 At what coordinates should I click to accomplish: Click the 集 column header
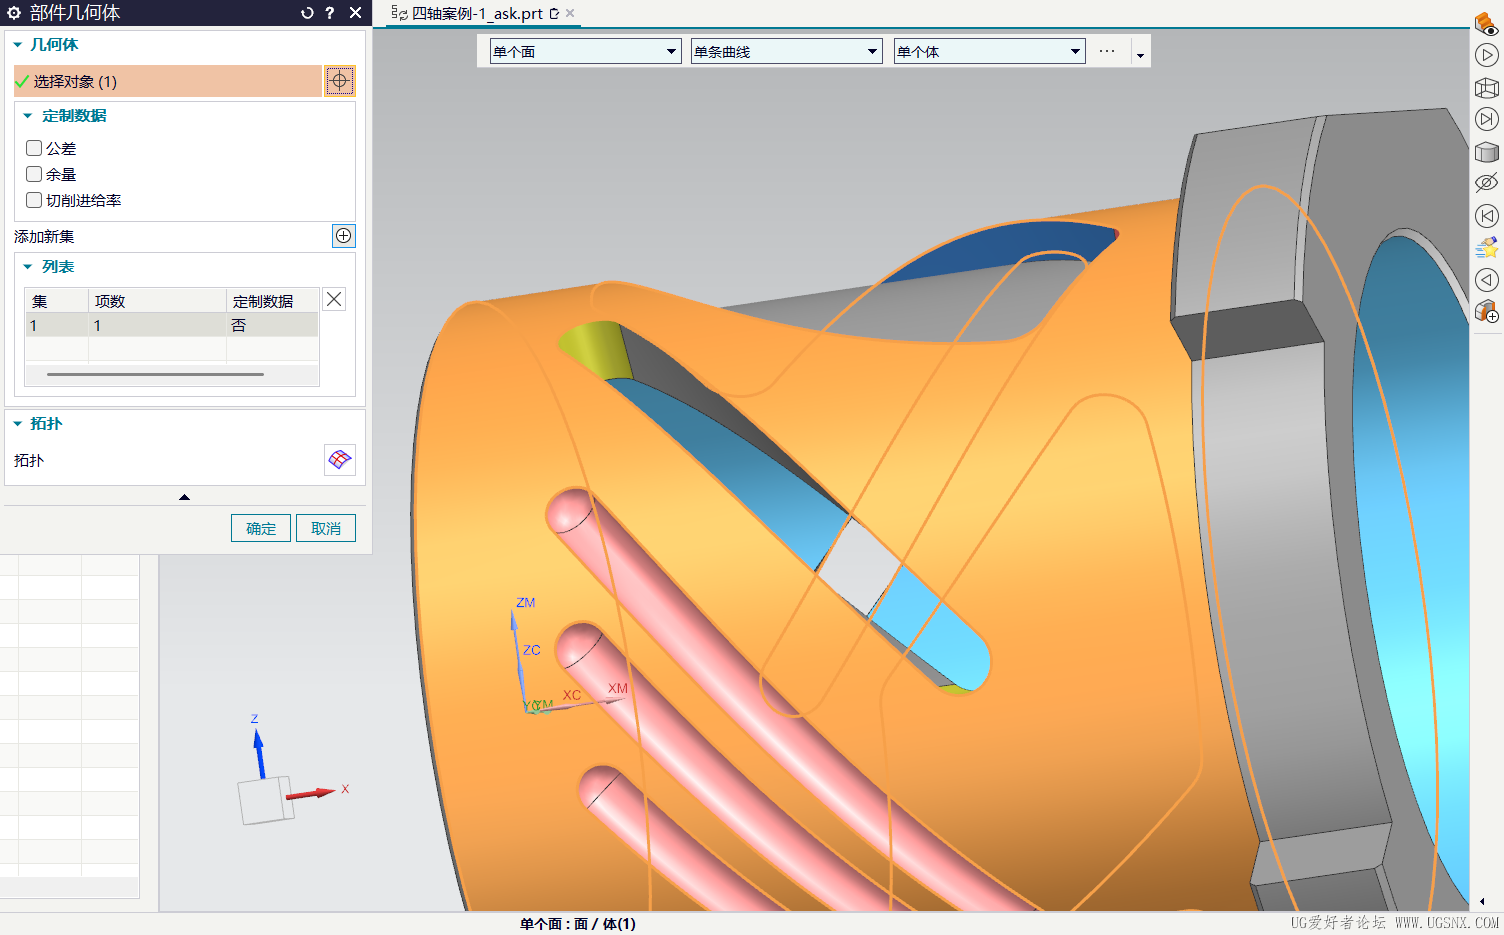click(x=56, y=301)
